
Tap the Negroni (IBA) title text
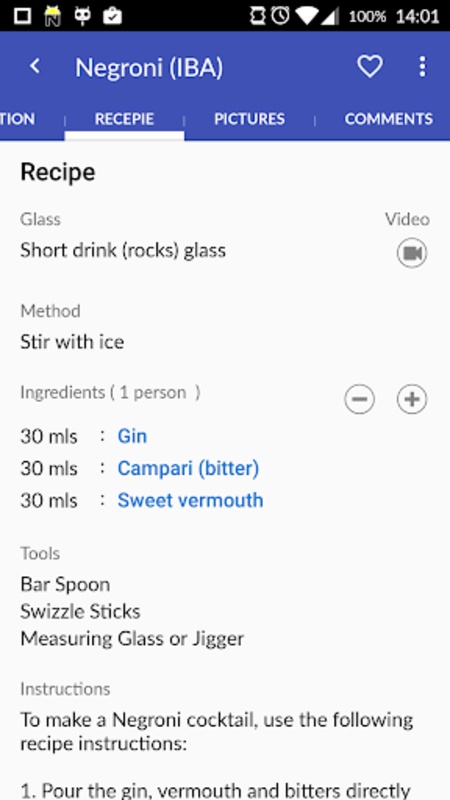pyautogui.click(x=149, y=68)
